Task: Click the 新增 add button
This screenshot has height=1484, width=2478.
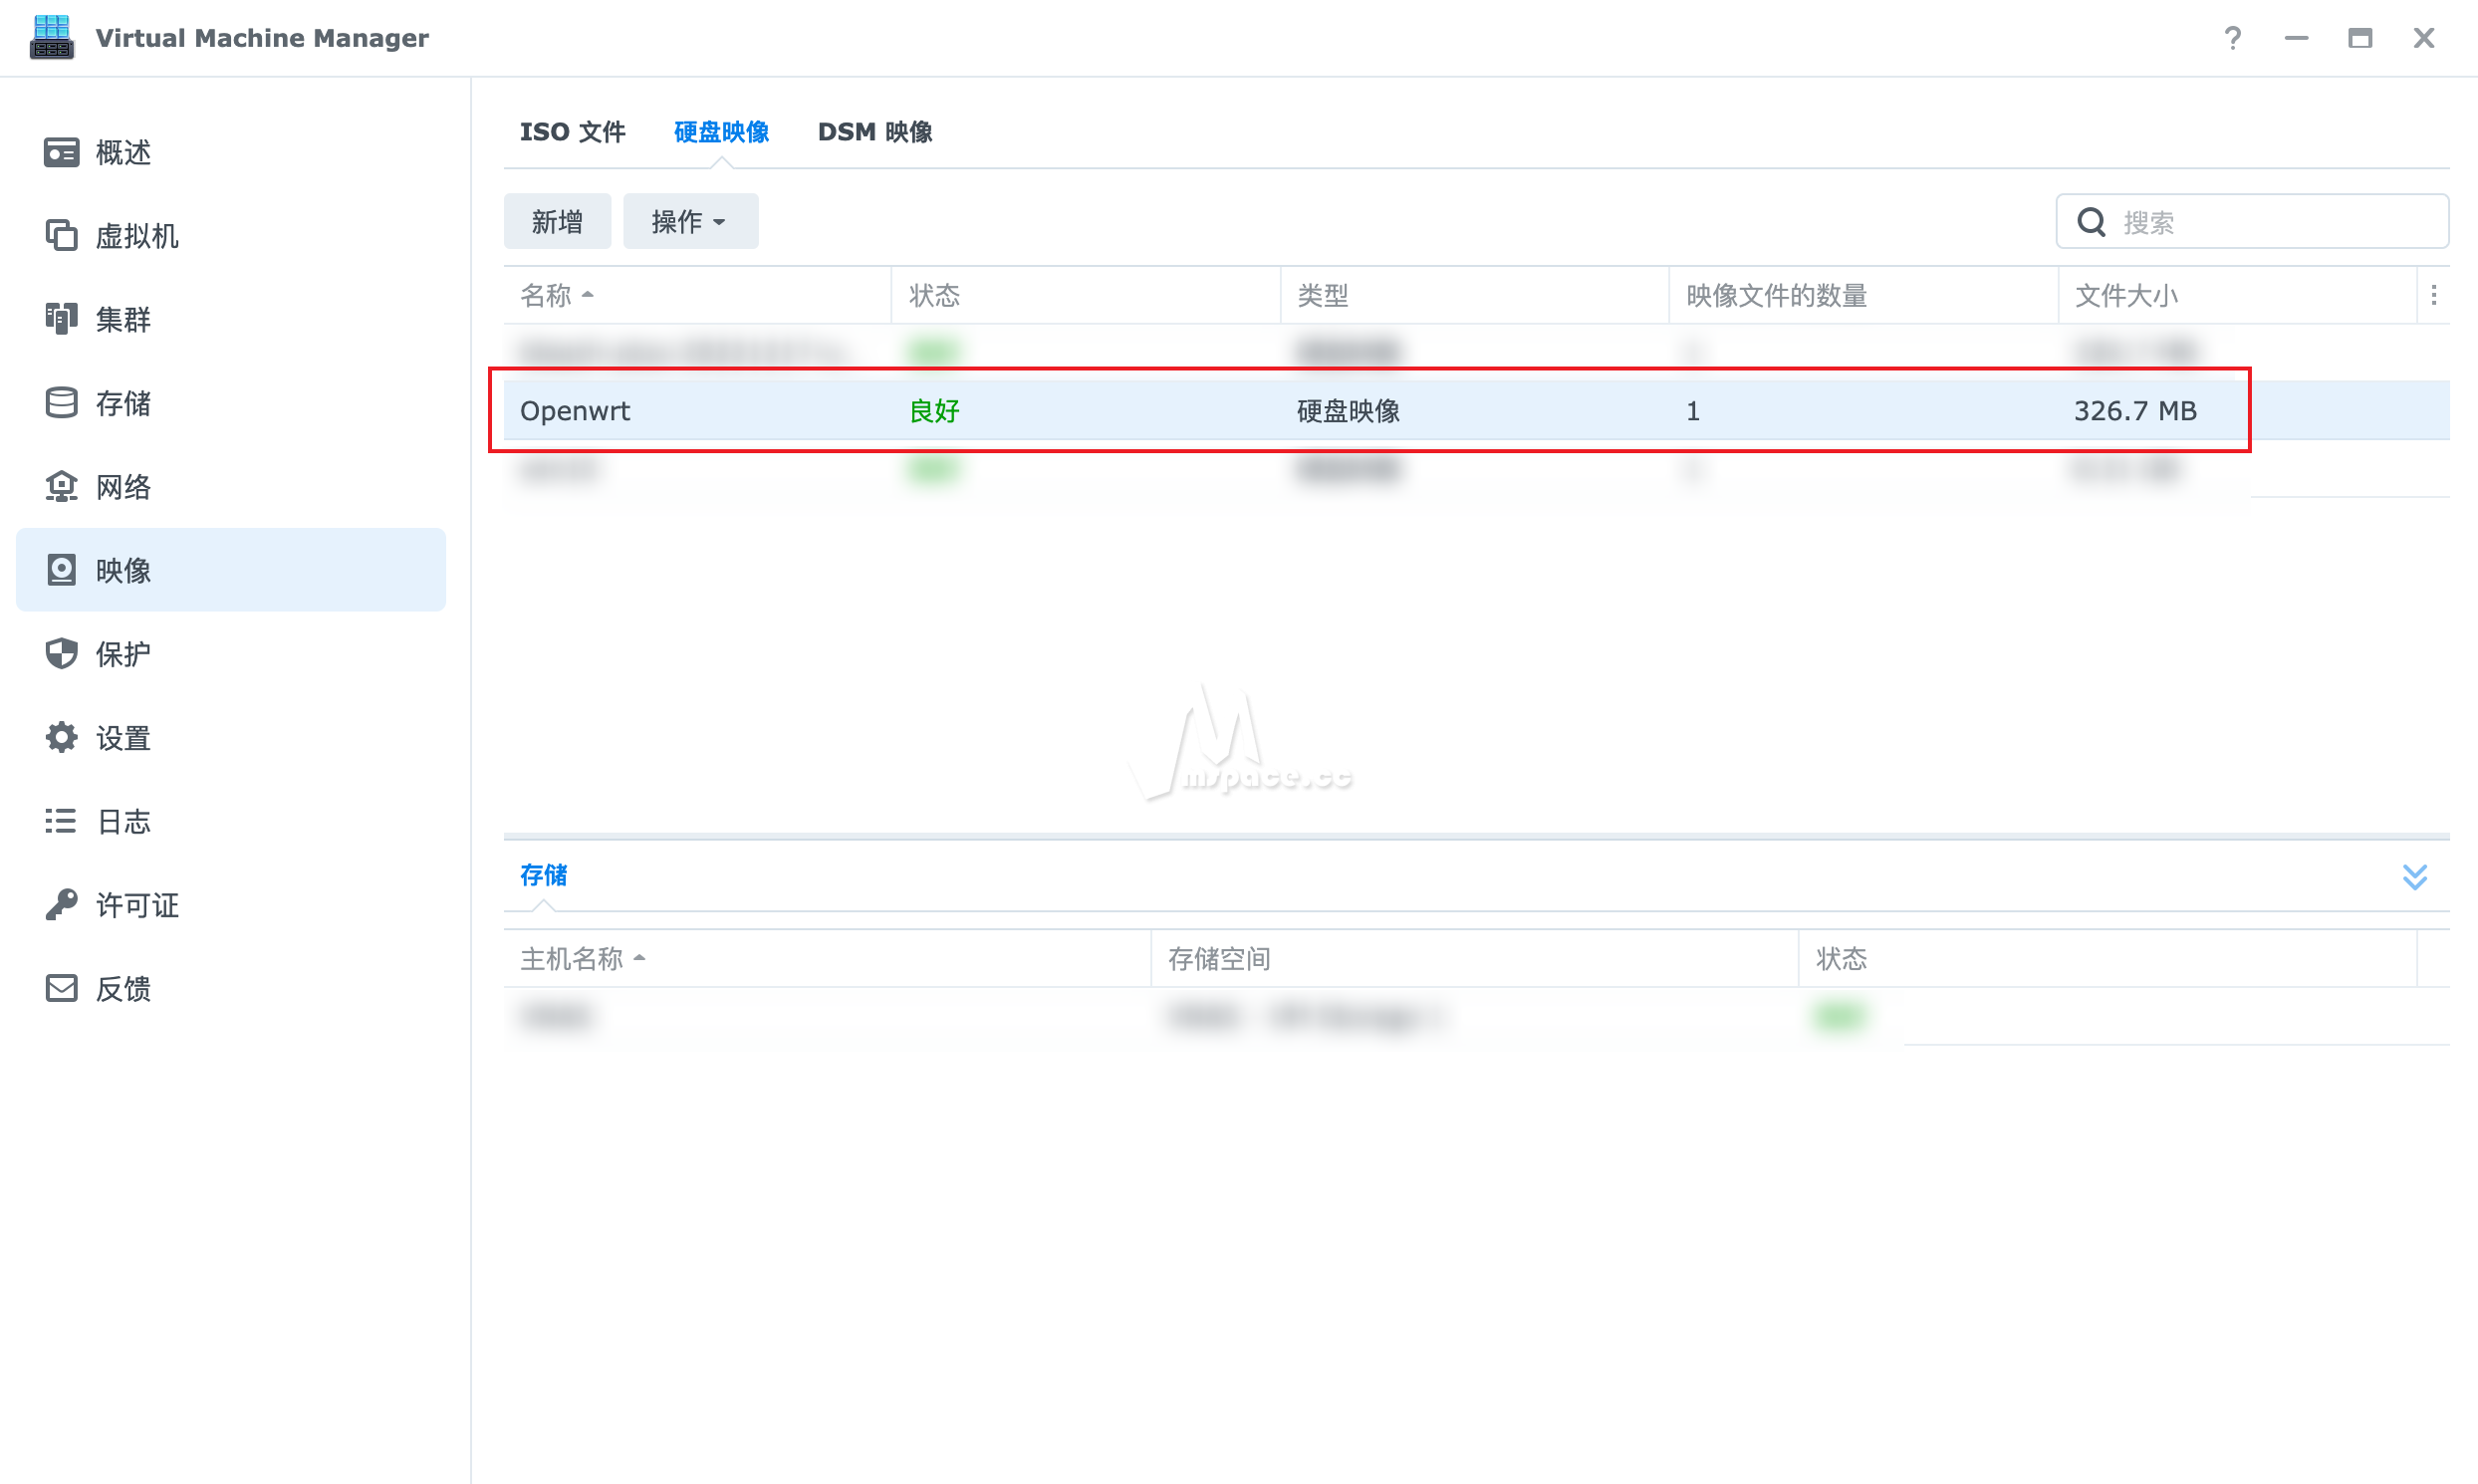Action: (x=556, y=221)
